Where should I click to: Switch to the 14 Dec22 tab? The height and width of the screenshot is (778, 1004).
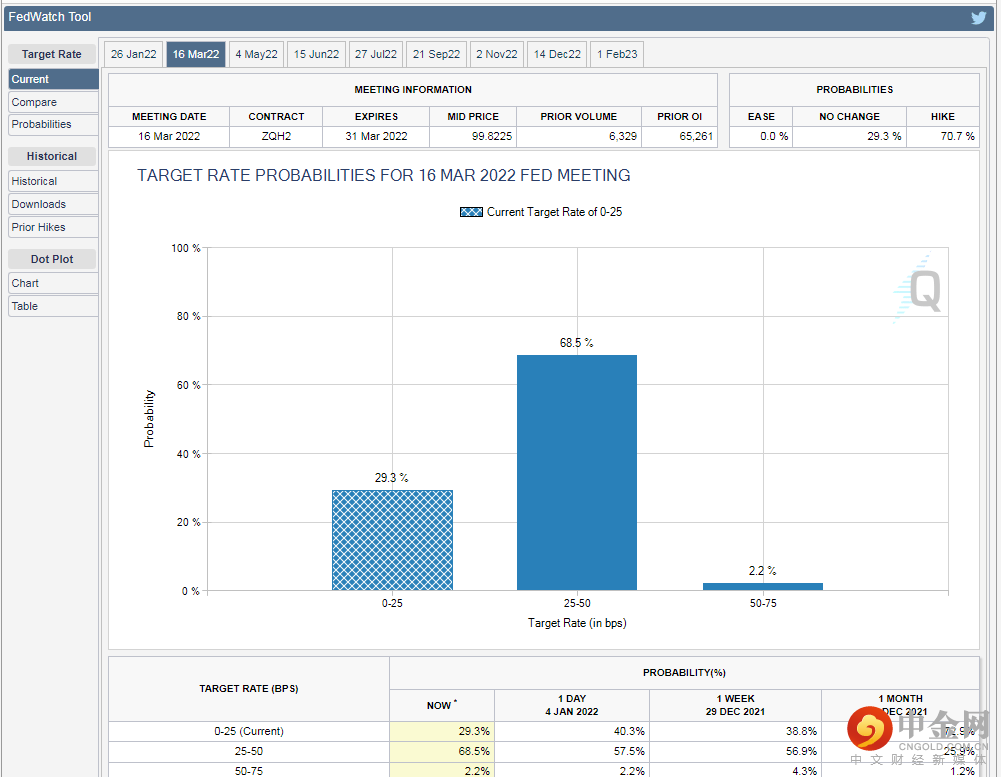point(557,54)
